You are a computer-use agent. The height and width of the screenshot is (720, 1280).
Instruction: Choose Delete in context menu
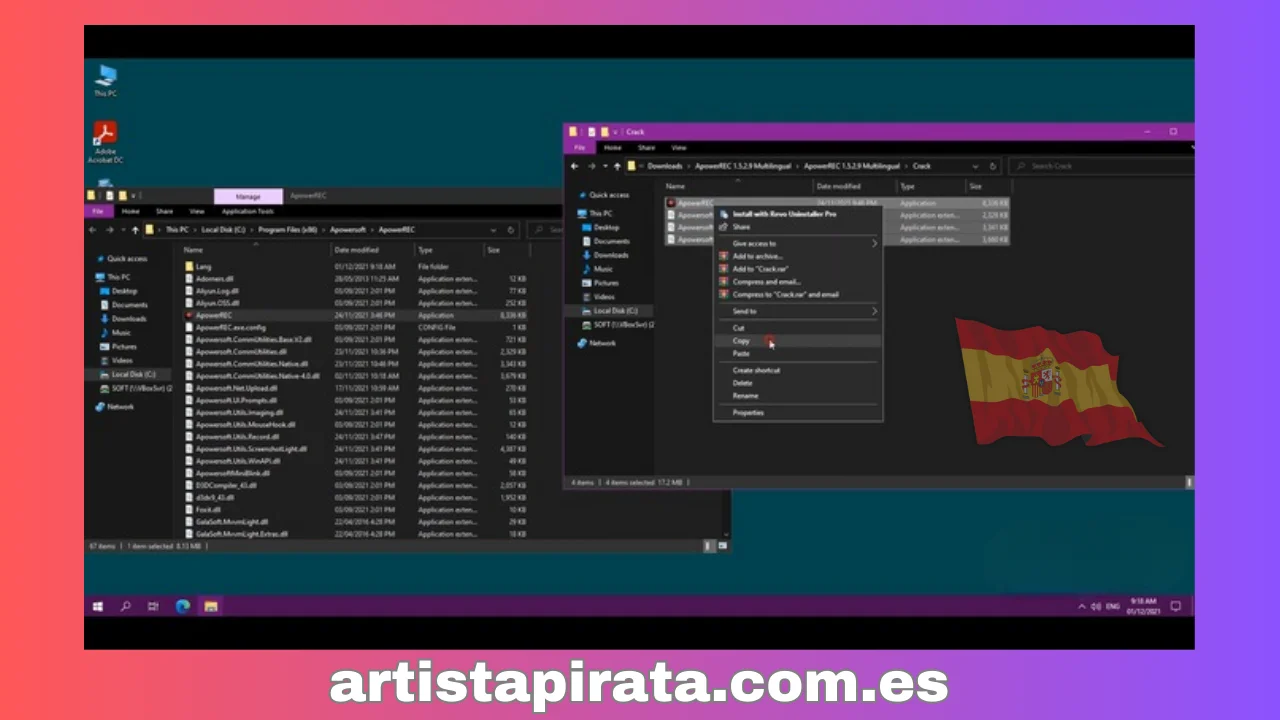pos(798,383)
